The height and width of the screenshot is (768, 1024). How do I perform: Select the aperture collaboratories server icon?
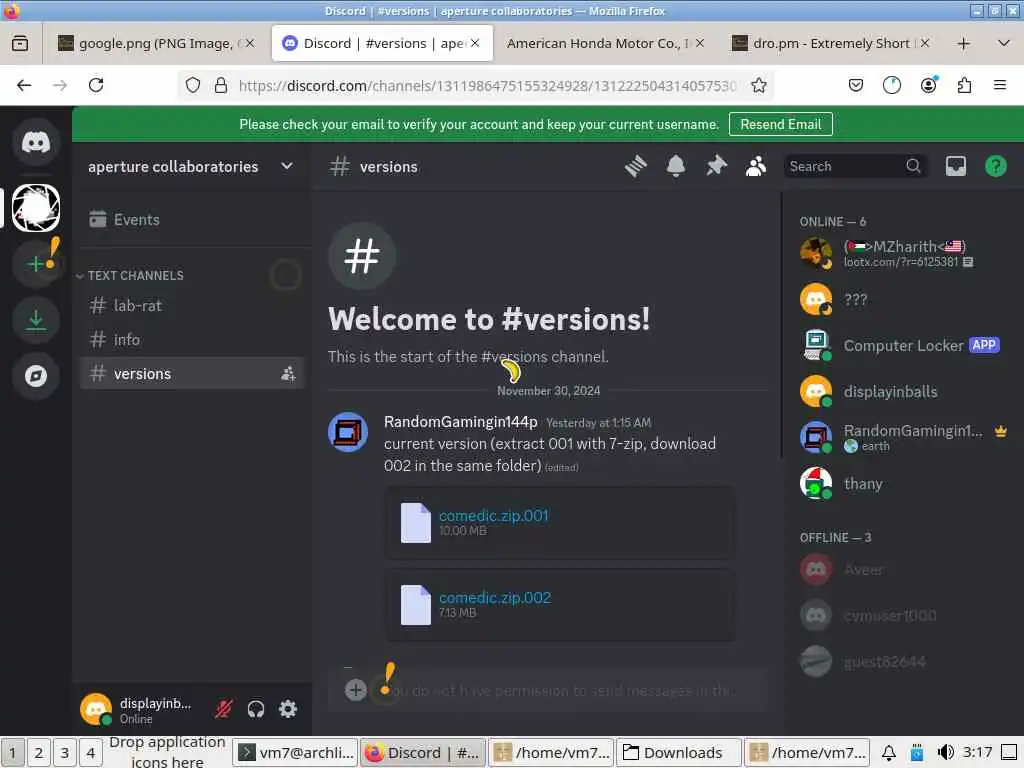[x=36, y=208]
